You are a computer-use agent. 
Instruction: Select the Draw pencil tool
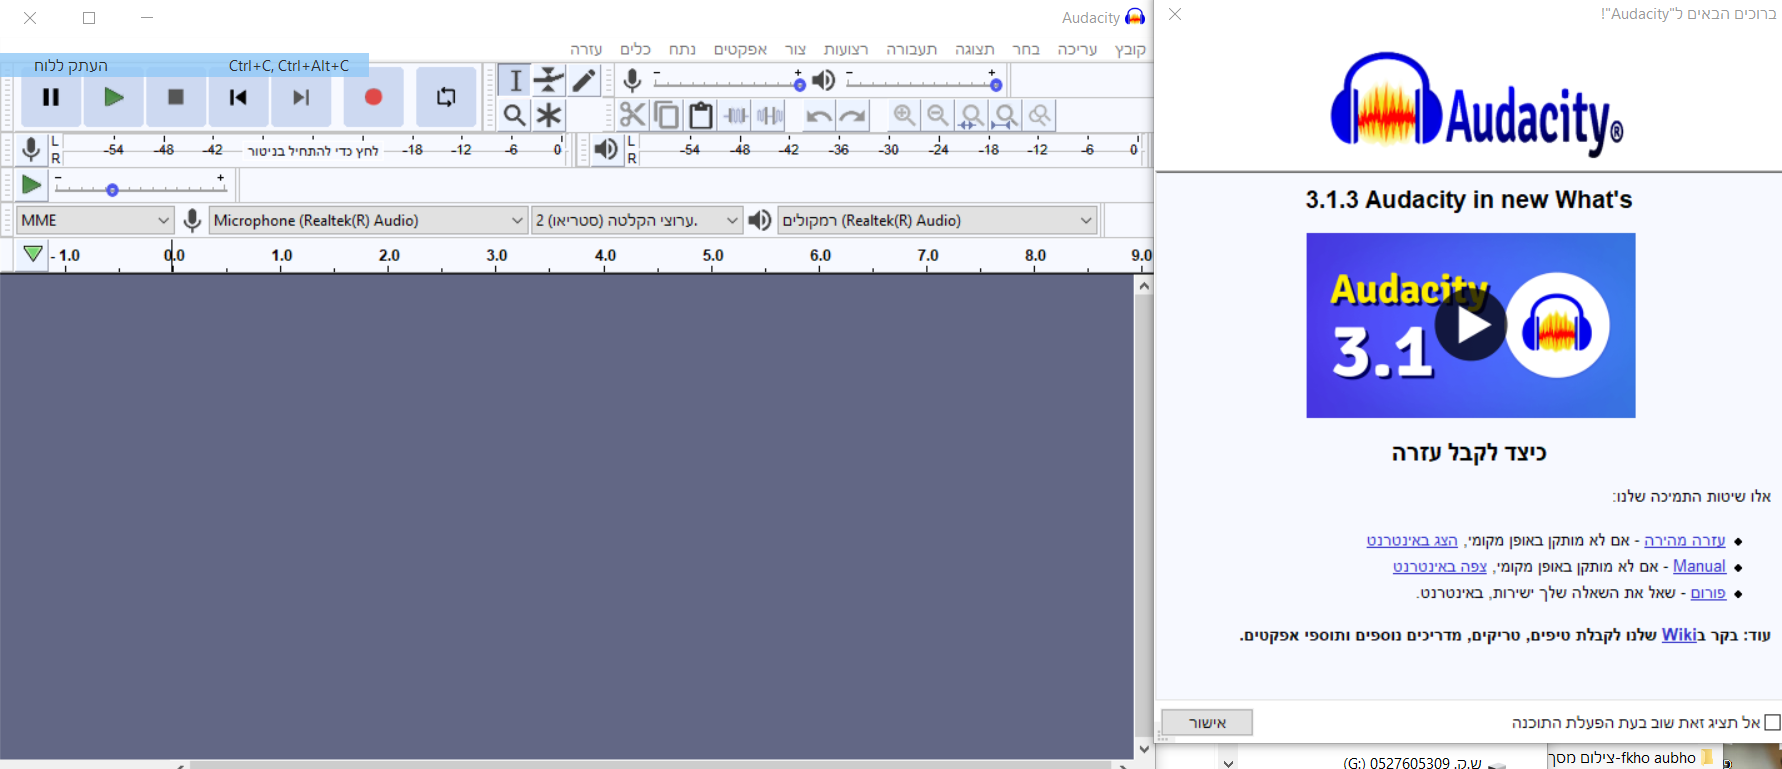coord(584,80)
